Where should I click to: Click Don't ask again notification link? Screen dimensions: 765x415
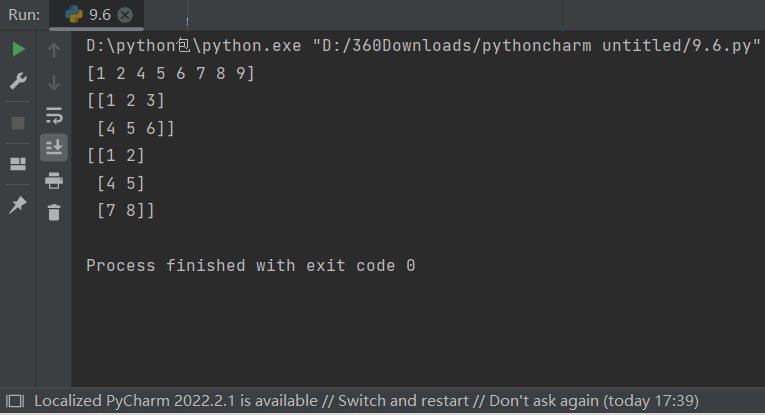[544, 401]
